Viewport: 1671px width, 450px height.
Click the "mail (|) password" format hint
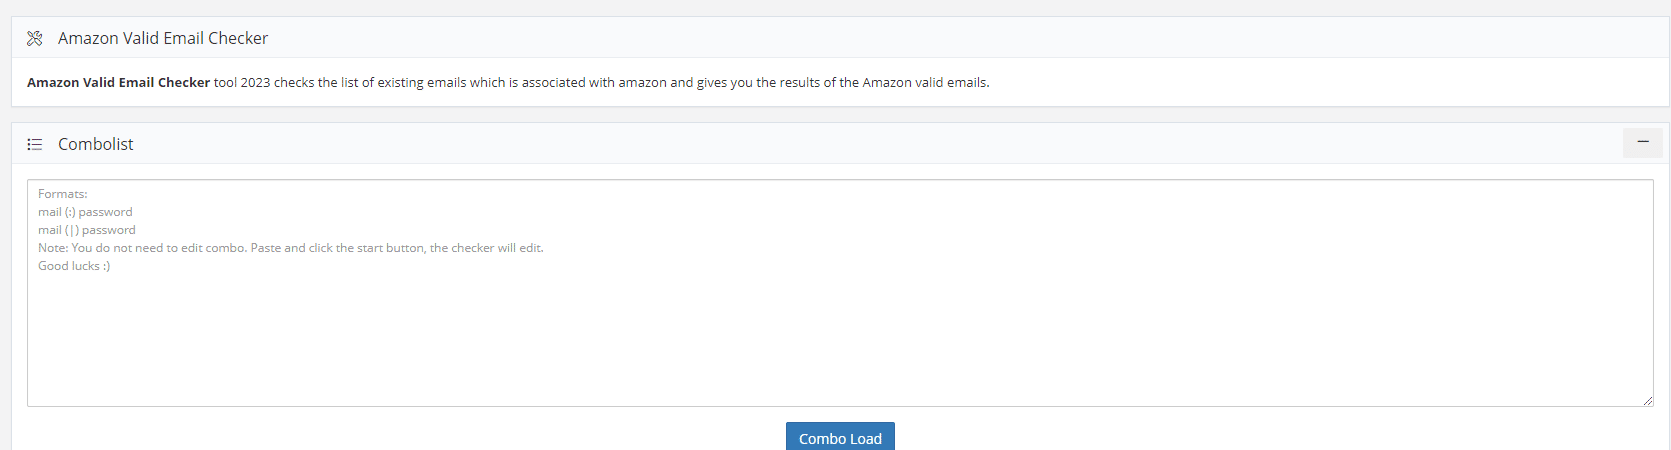click(87, 230)
